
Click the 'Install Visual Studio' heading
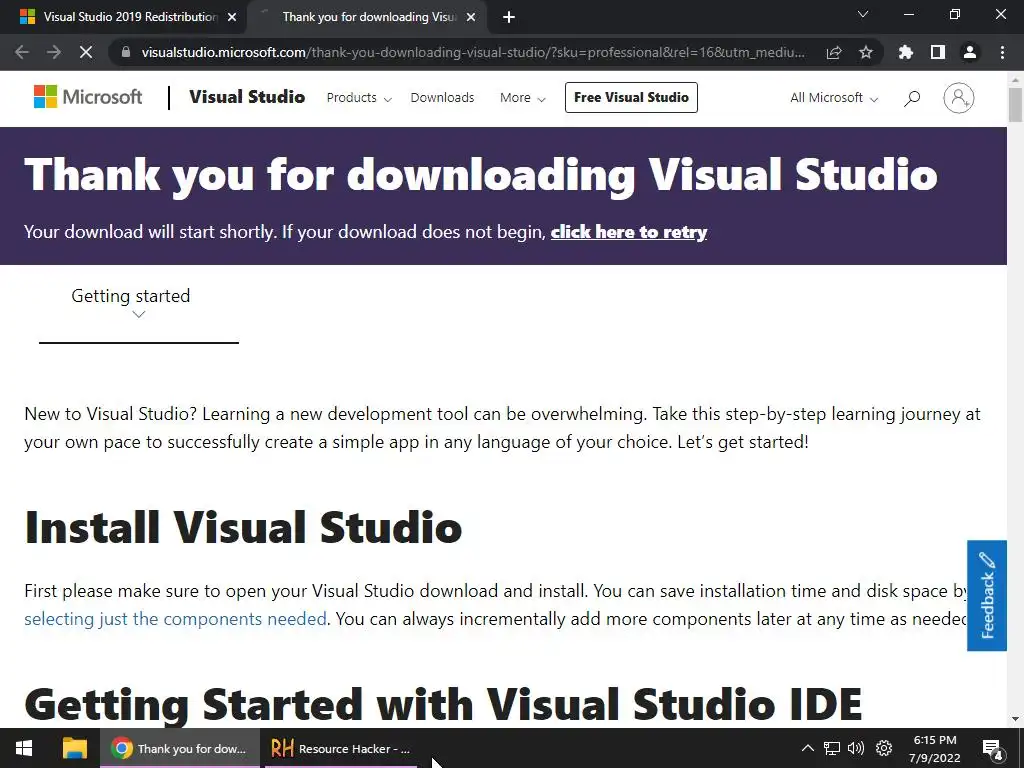pyautogui.click(x=243, y=527)
